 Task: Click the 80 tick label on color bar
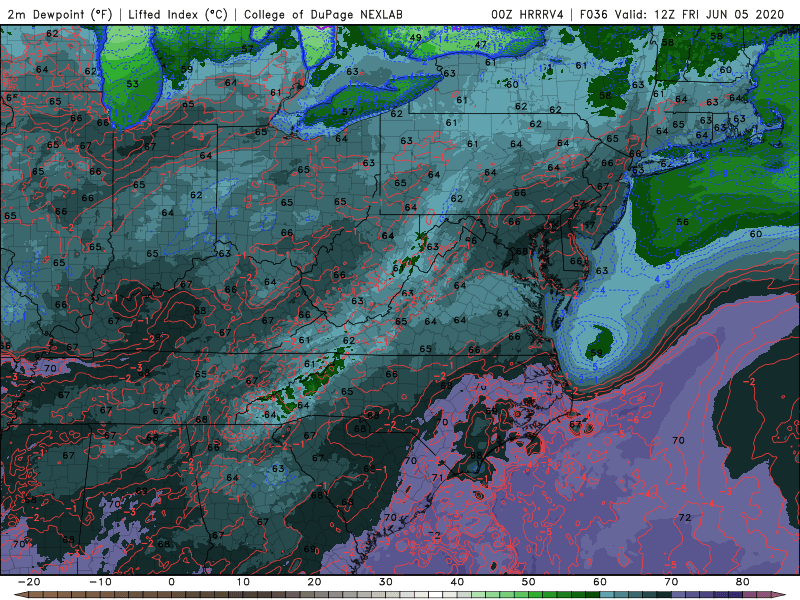point(743,582)
